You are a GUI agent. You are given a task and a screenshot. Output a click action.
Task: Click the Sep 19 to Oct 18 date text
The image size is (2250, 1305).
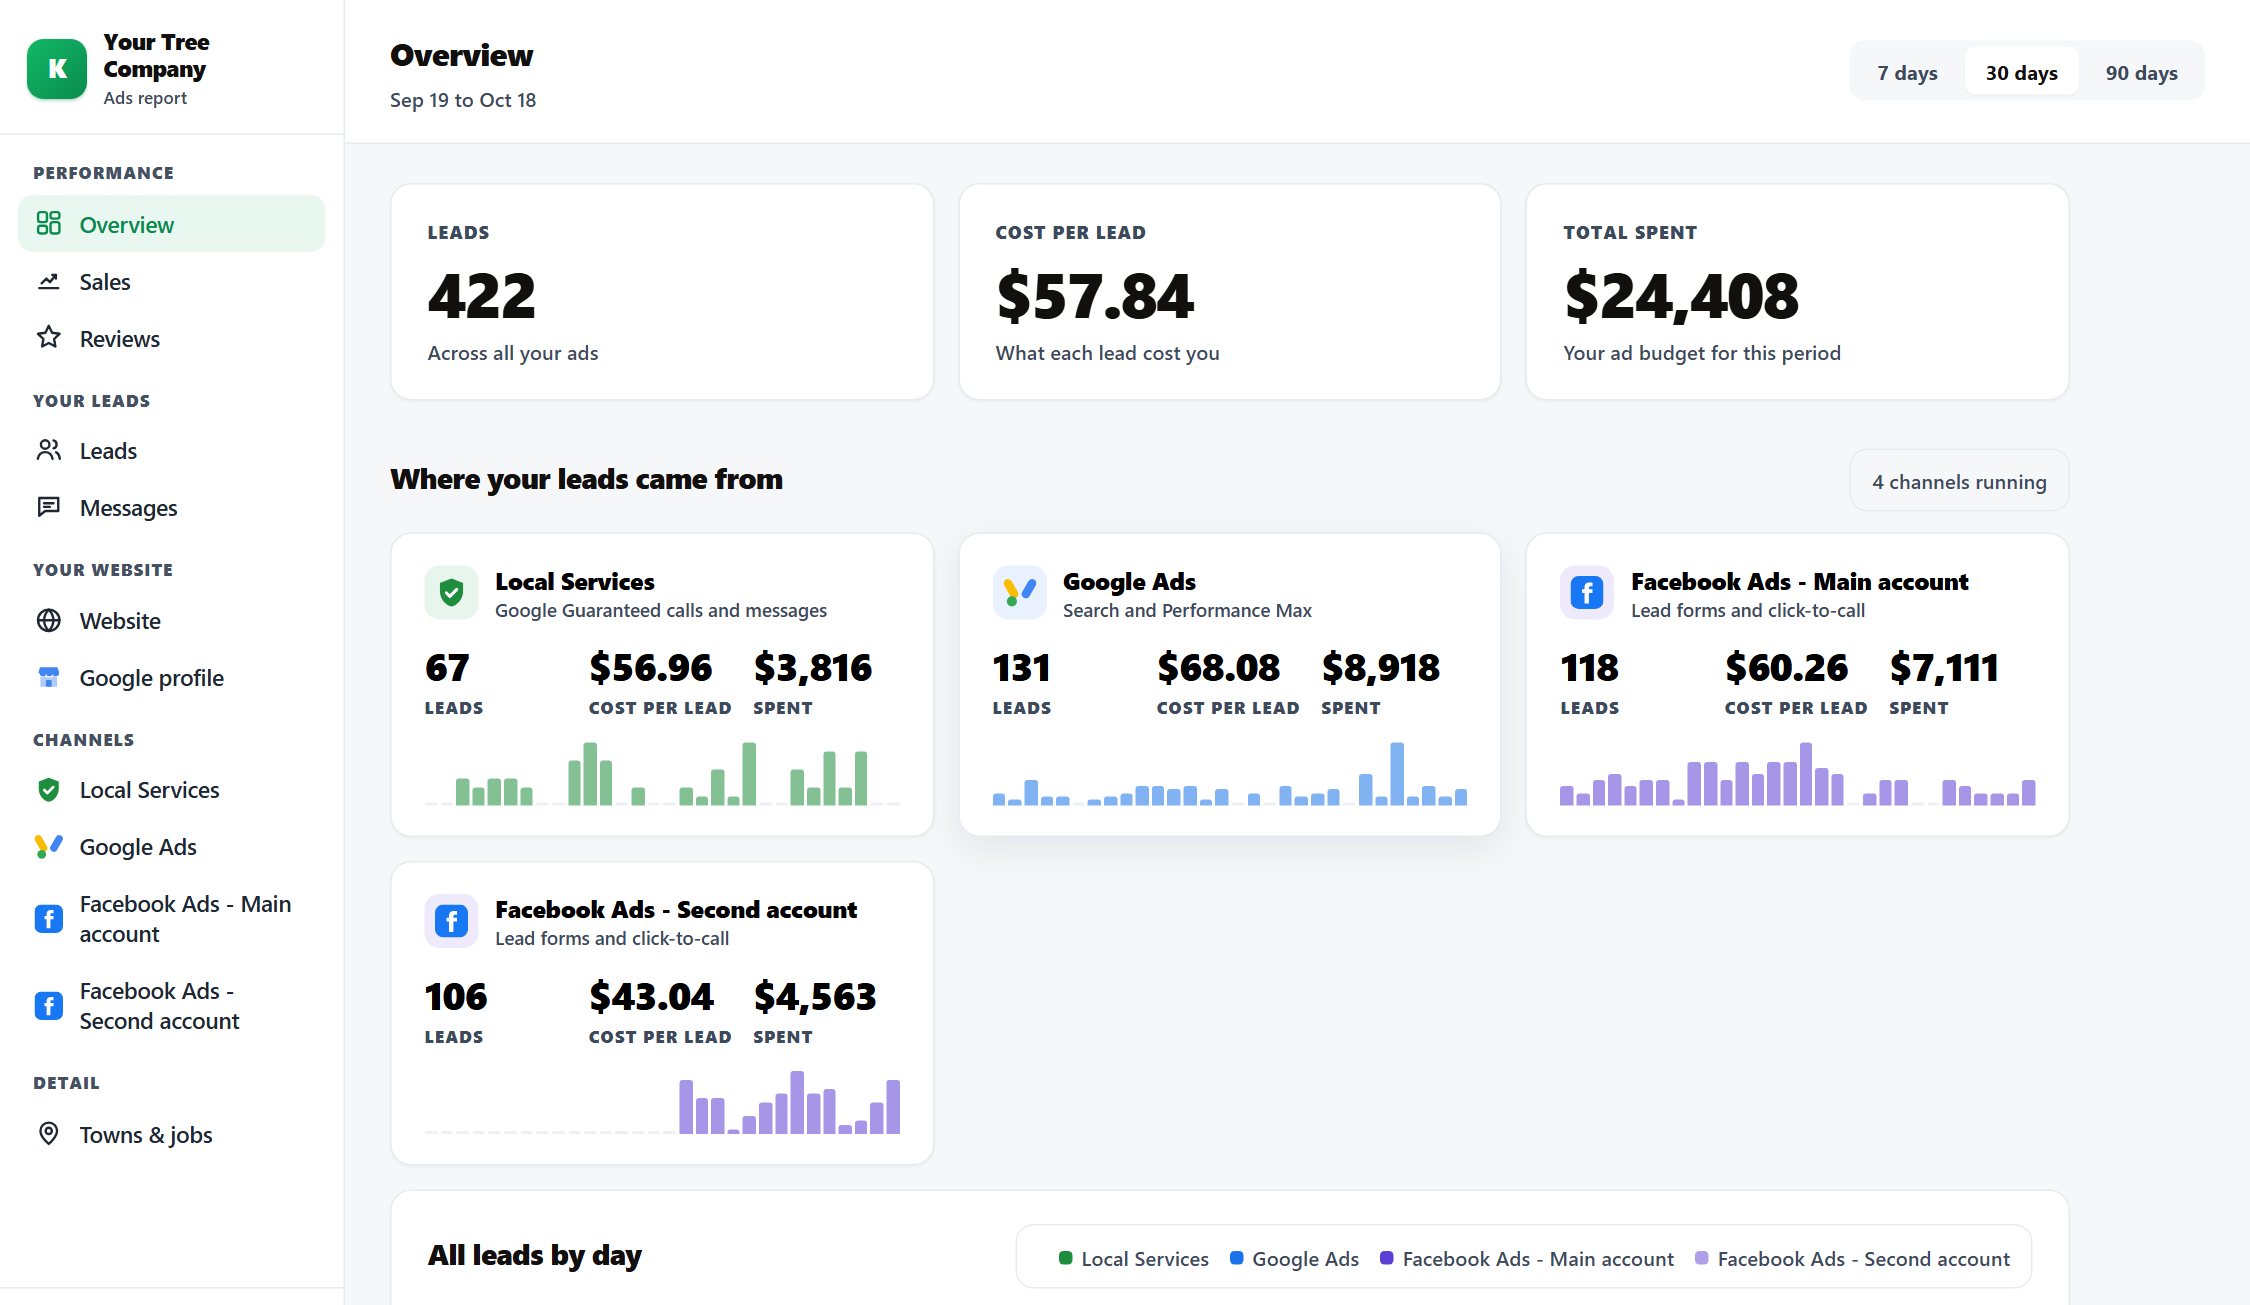click(x=463, y=100)
